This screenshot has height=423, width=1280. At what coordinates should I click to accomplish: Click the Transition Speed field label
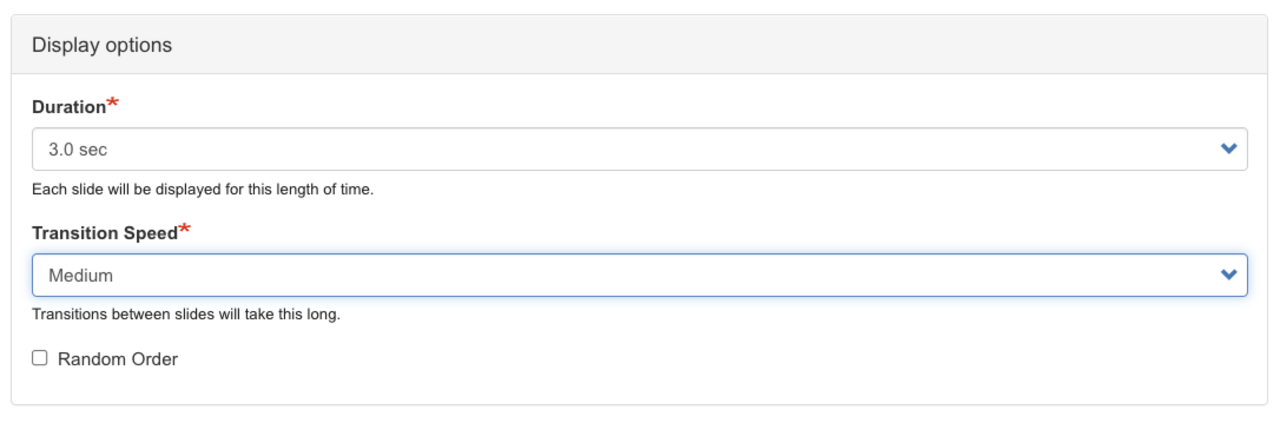click(104, 233)
